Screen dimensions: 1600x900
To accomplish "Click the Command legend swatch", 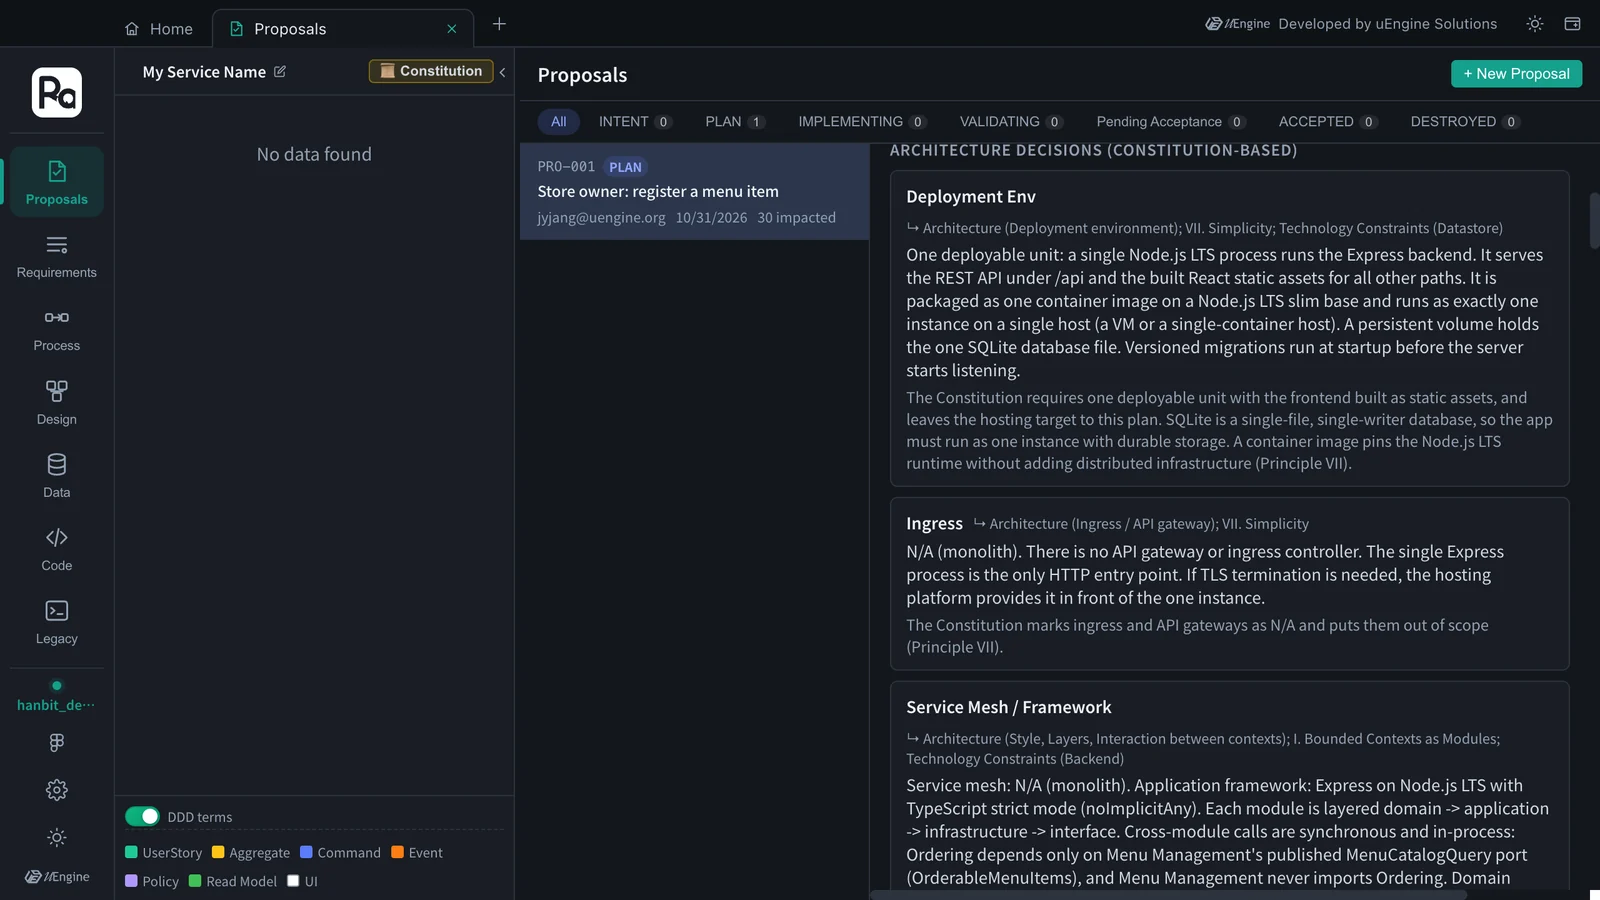I will click(x=306, y=852).
